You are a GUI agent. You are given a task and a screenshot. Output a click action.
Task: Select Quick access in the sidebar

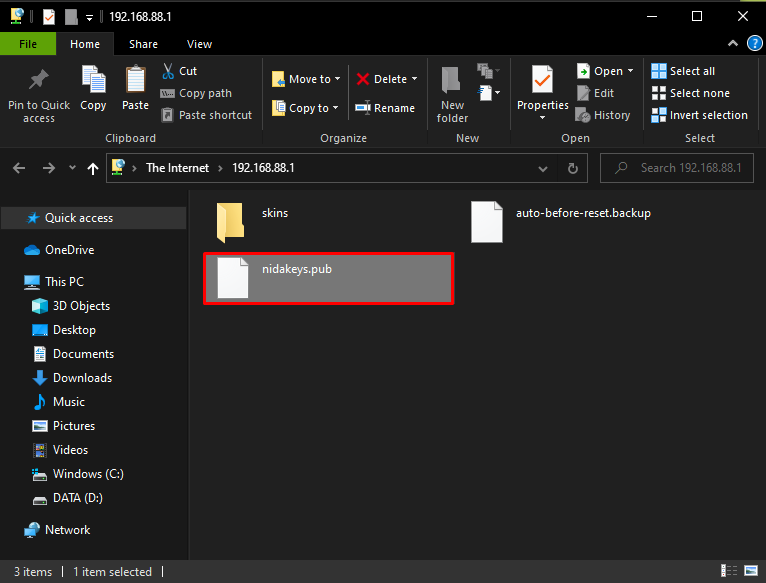[x=93, y=218]
